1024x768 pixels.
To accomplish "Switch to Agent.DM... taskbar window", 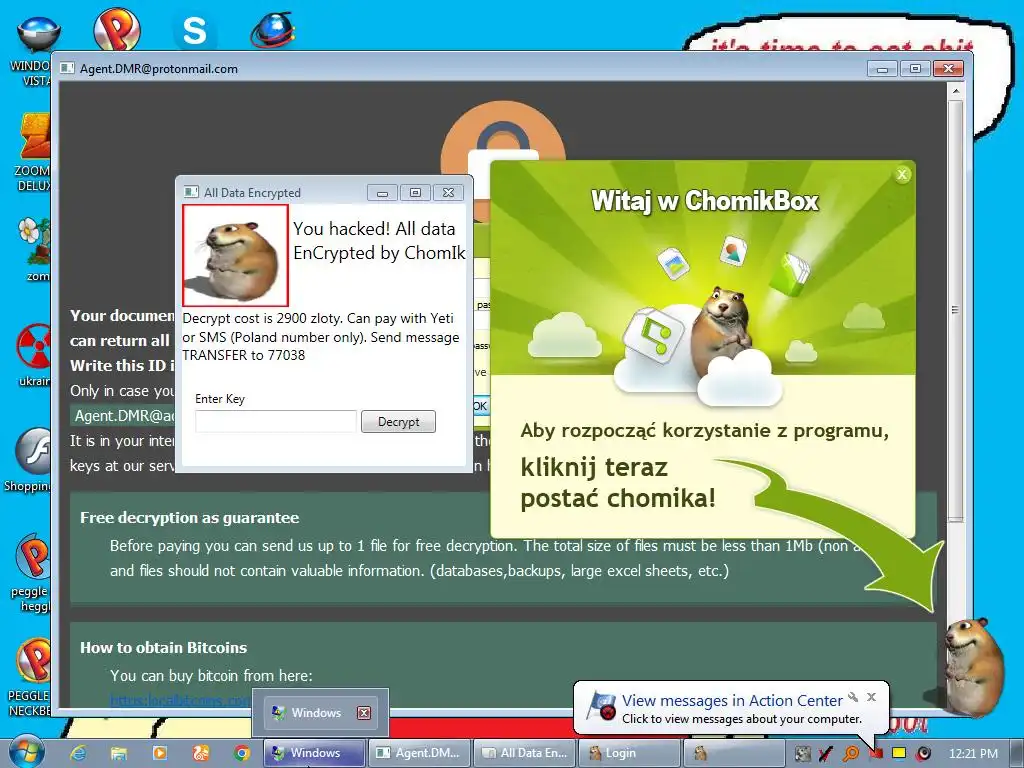I will tap(419, 753).
